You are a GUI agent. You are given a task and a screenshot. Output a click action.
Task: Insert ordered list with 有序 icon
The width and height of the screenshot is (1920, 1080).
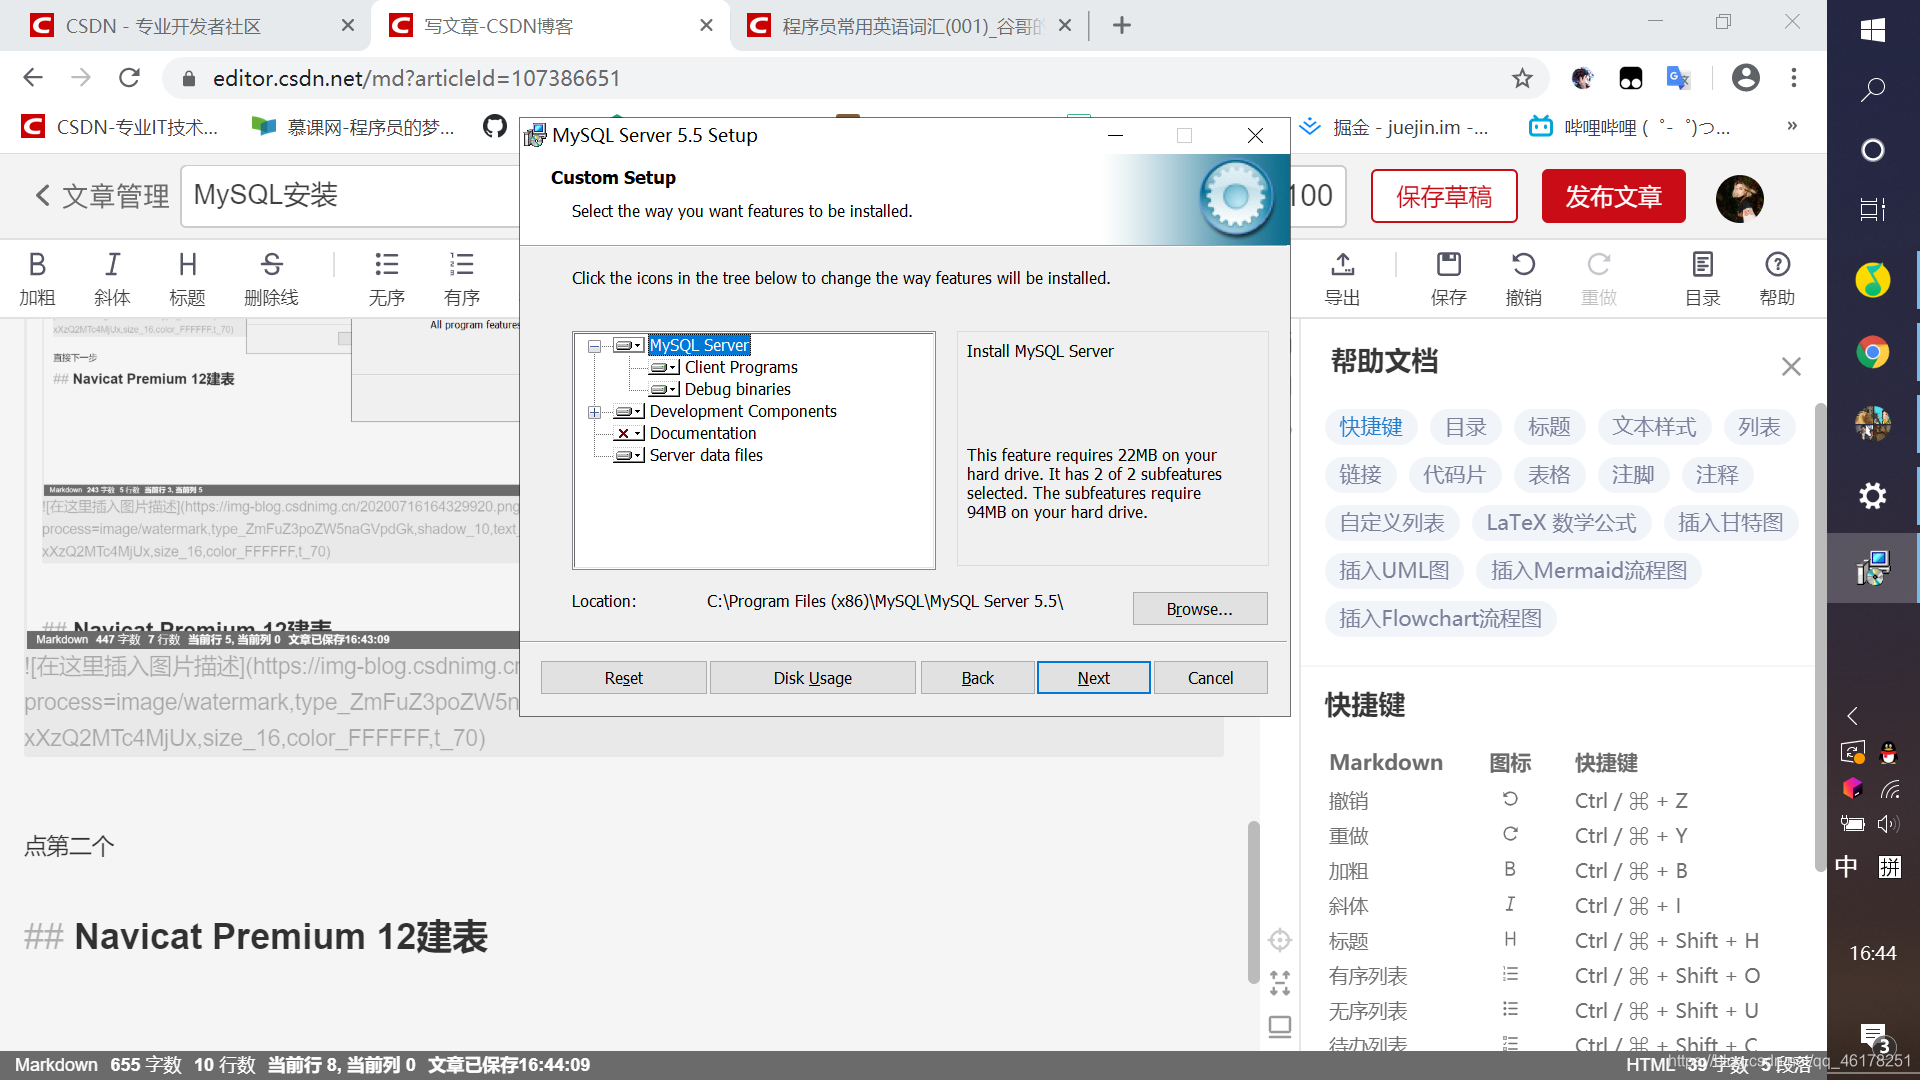coord(461,279)
